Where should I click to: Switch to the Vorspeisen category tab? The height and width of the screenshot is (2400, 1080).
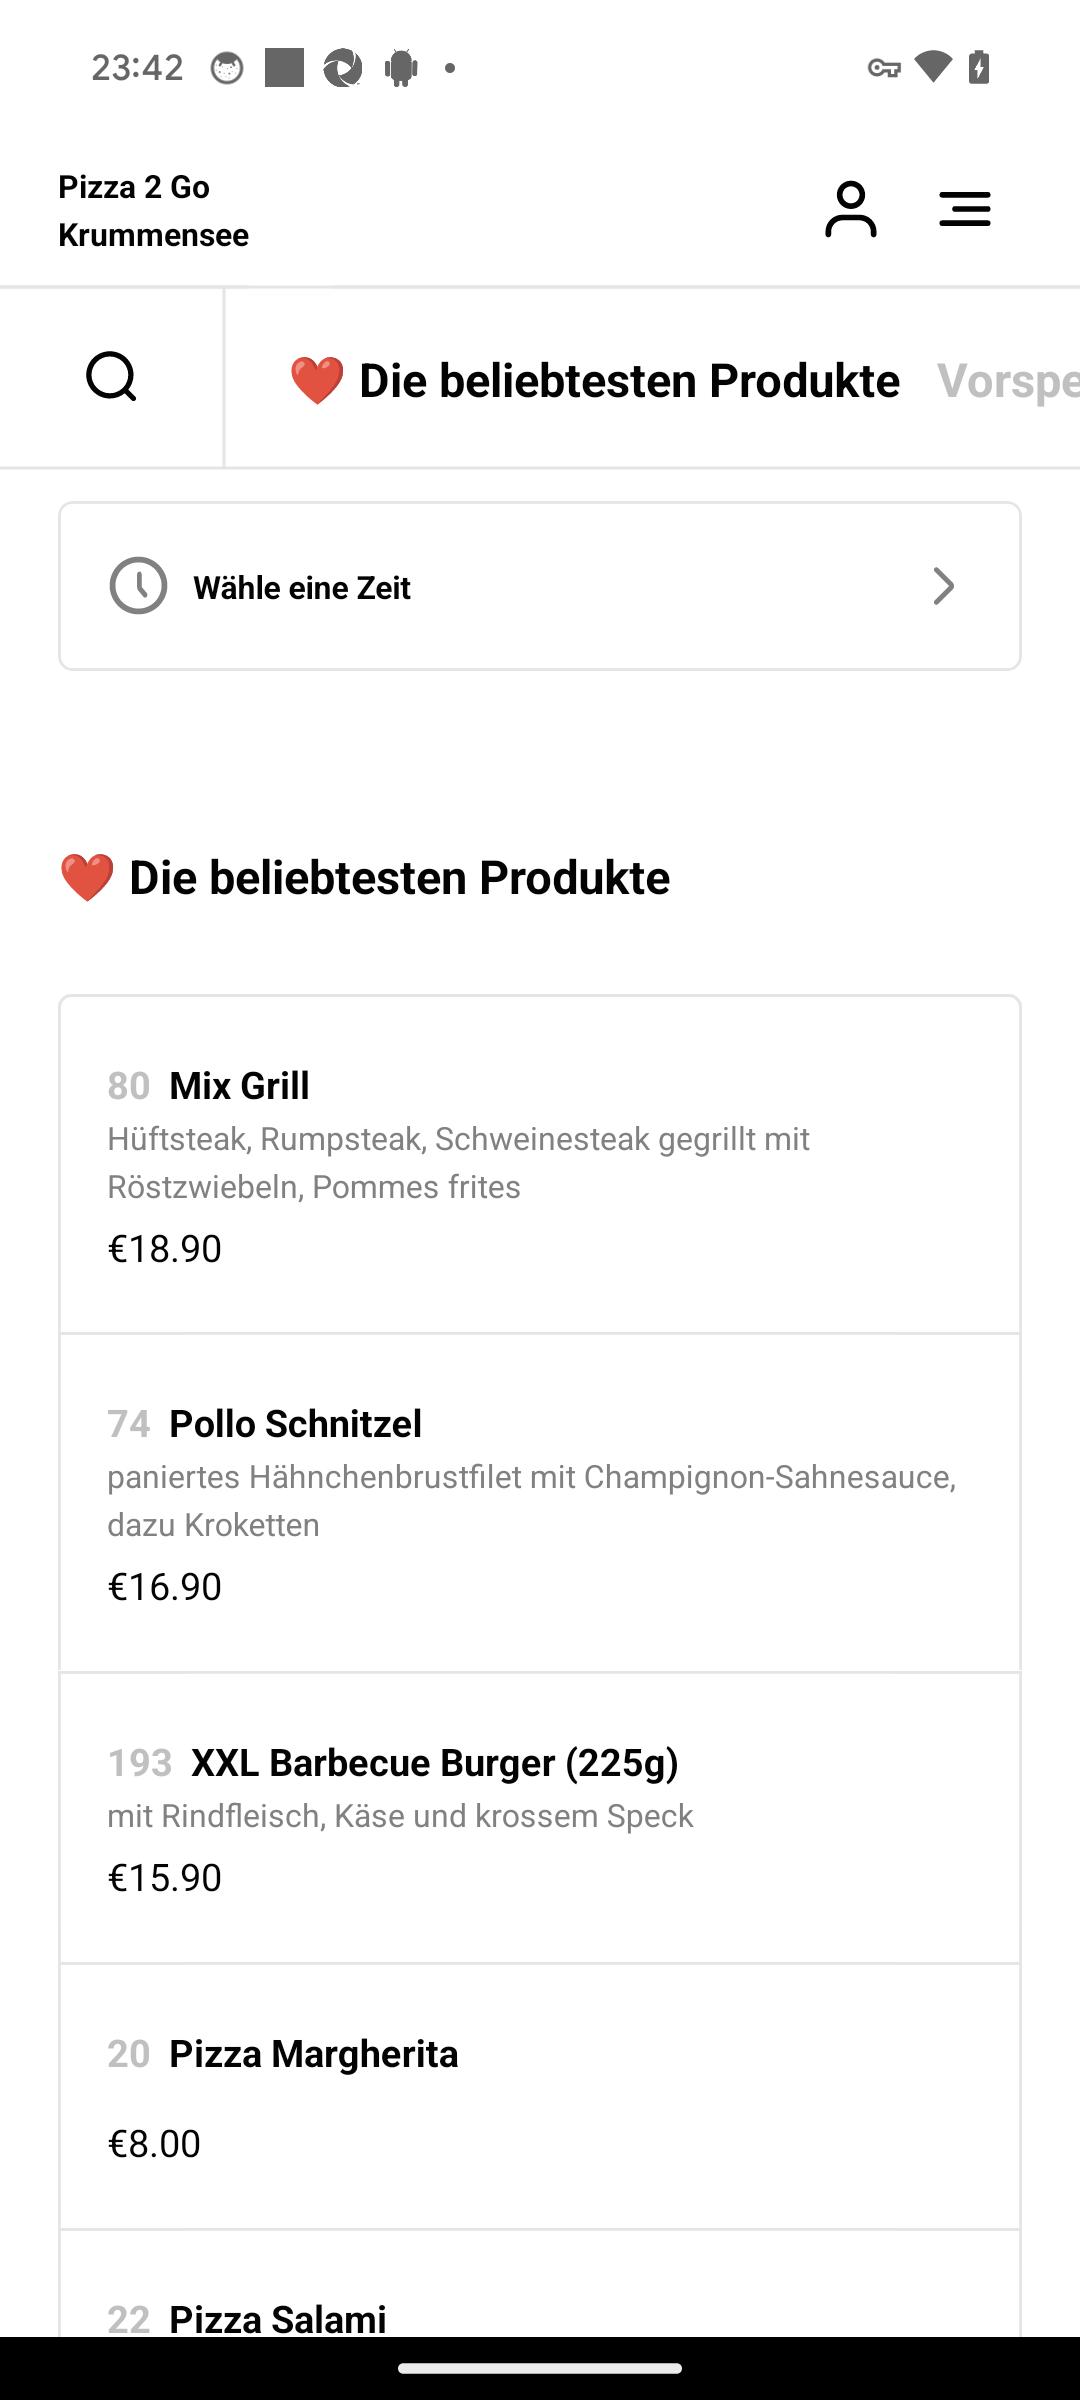tap(1008, 380)
